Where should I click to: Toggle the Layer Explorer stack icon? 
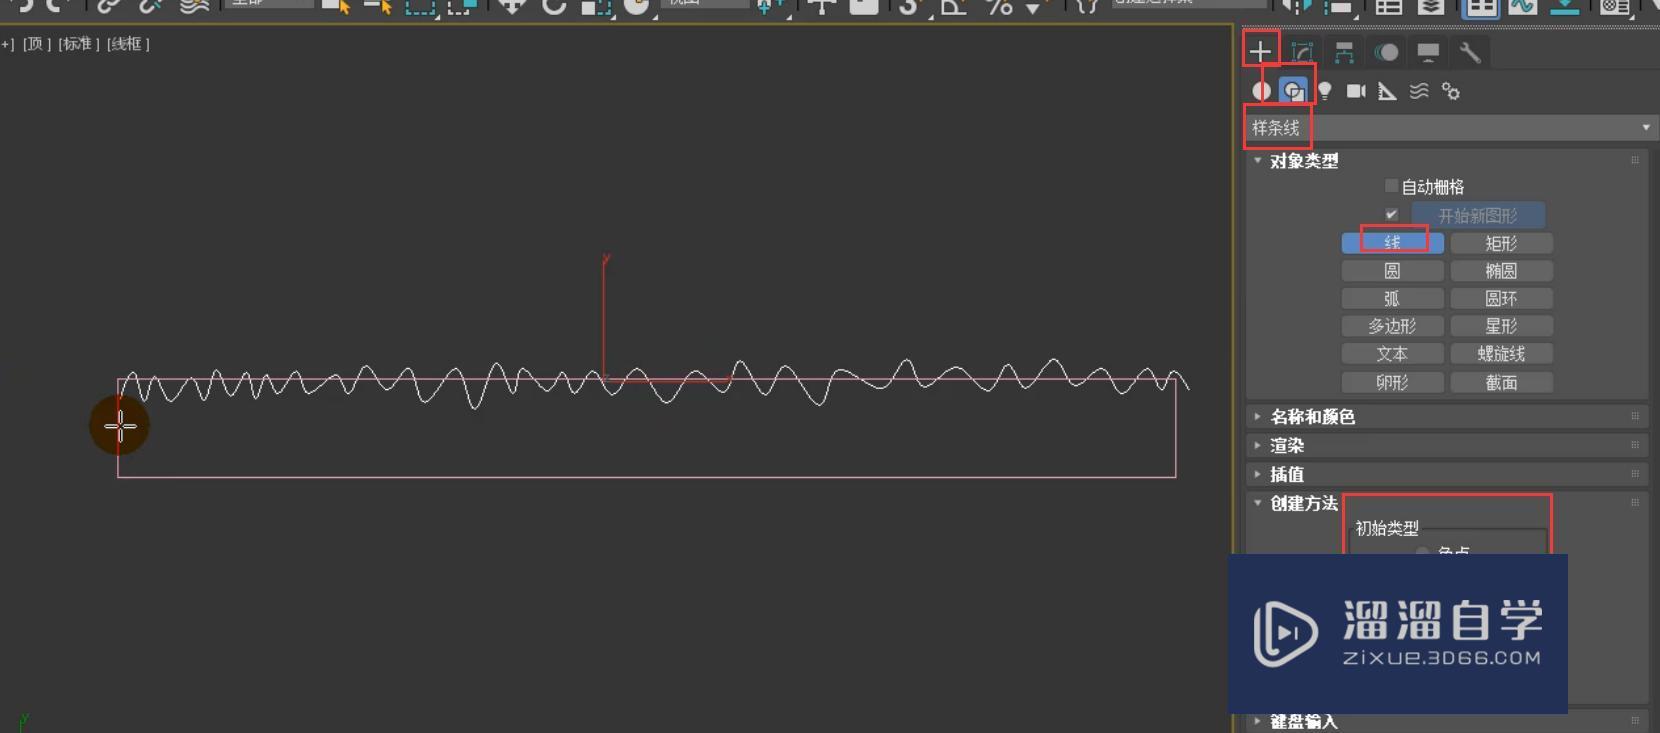tap(1431, 6)
